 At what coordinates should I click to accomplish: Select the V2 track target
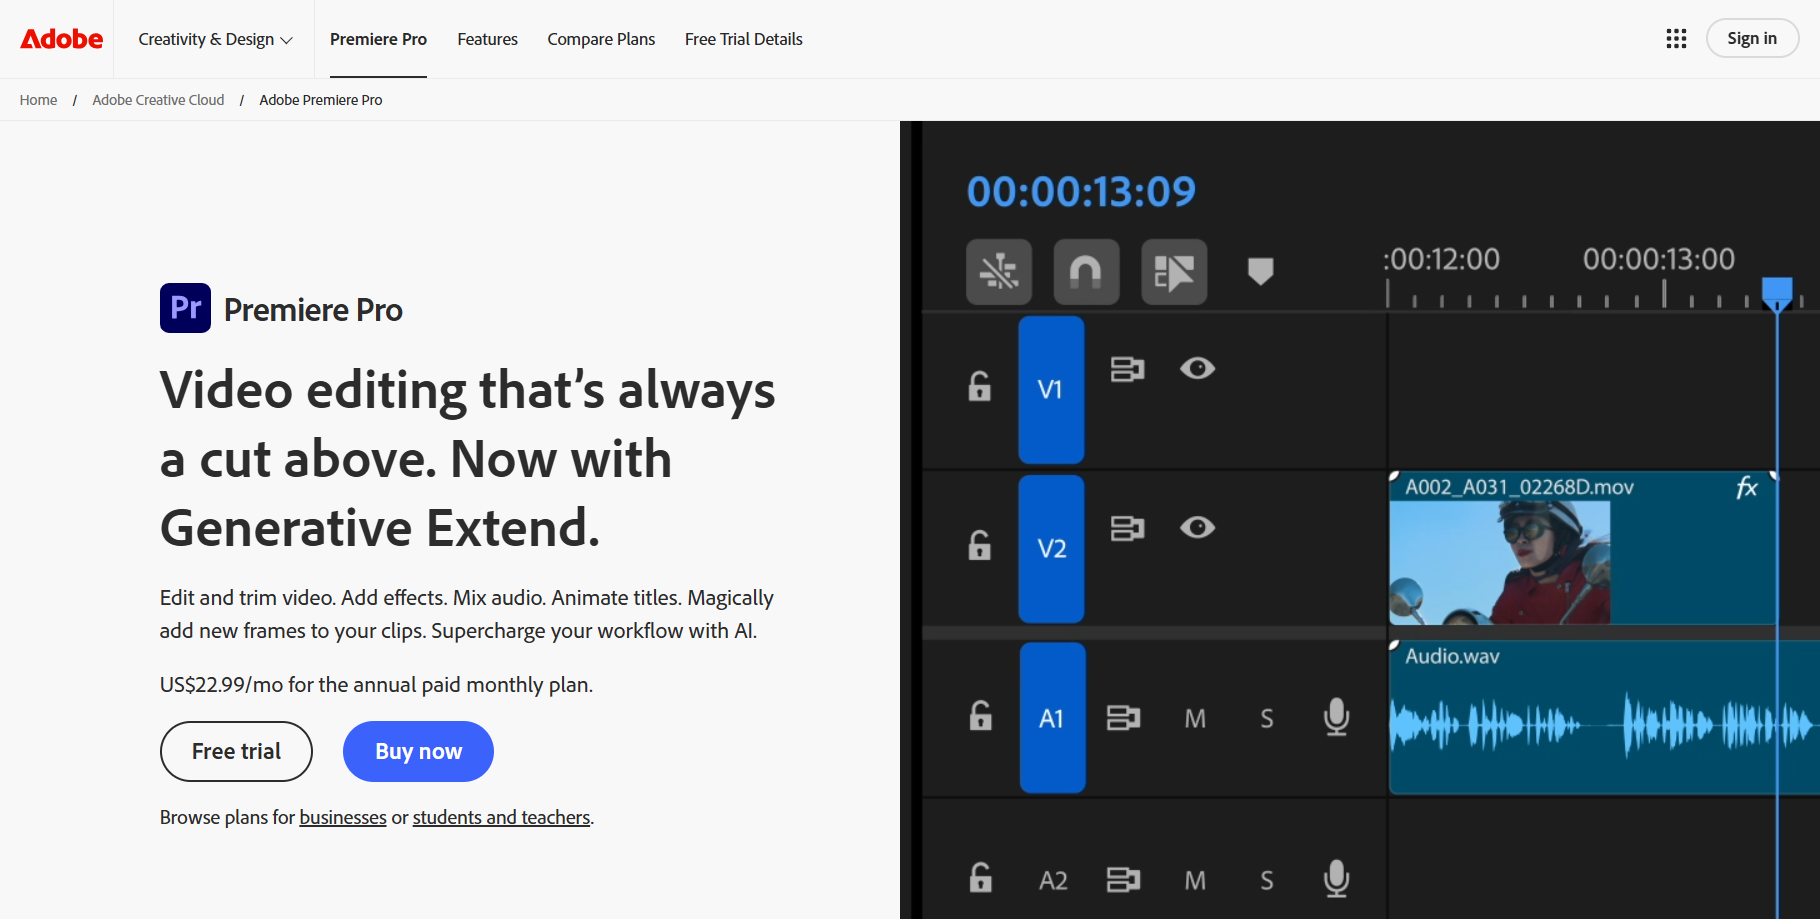coord(1051,549)
